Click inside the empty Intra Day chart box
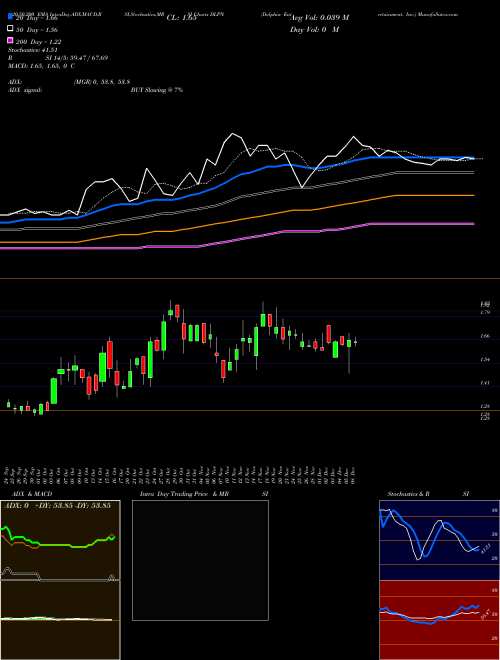Screen dimensions: 500x660 pyautogui.click(x=200, y=560)
